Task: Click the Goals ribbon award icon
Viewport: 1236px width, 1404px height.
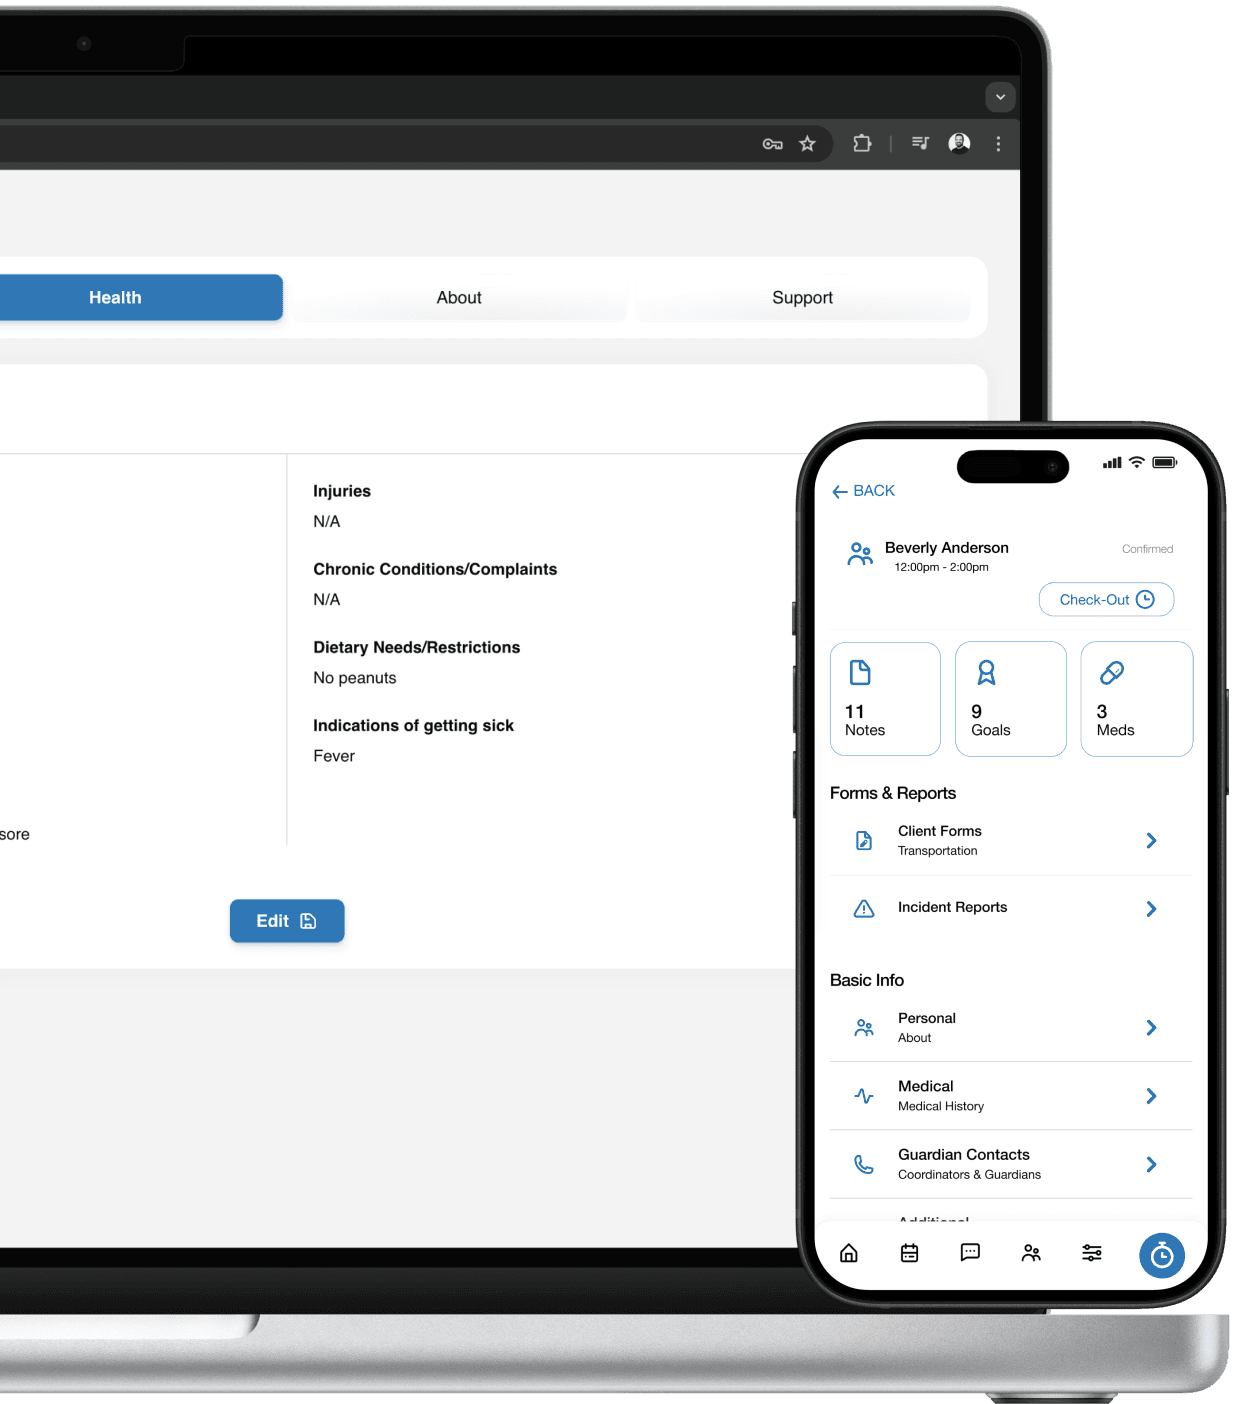Action: (986, 673)
